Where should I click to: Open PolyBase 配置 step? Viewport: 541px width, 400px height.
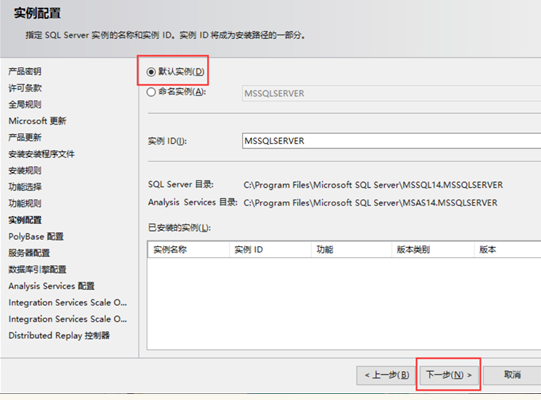pyautogui.click(x=36, y=236)
